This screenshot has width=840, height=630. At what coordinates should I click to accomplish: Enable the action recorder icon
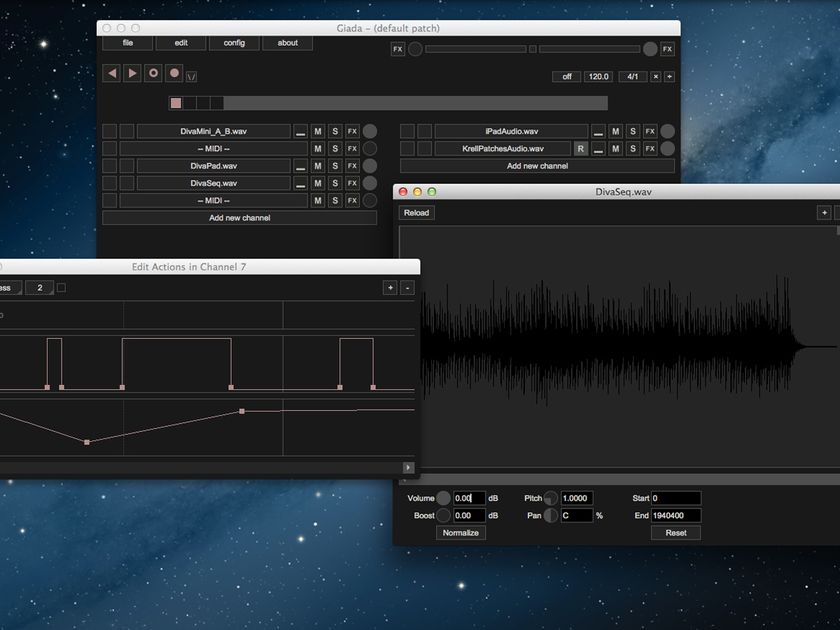coord(152,72)
